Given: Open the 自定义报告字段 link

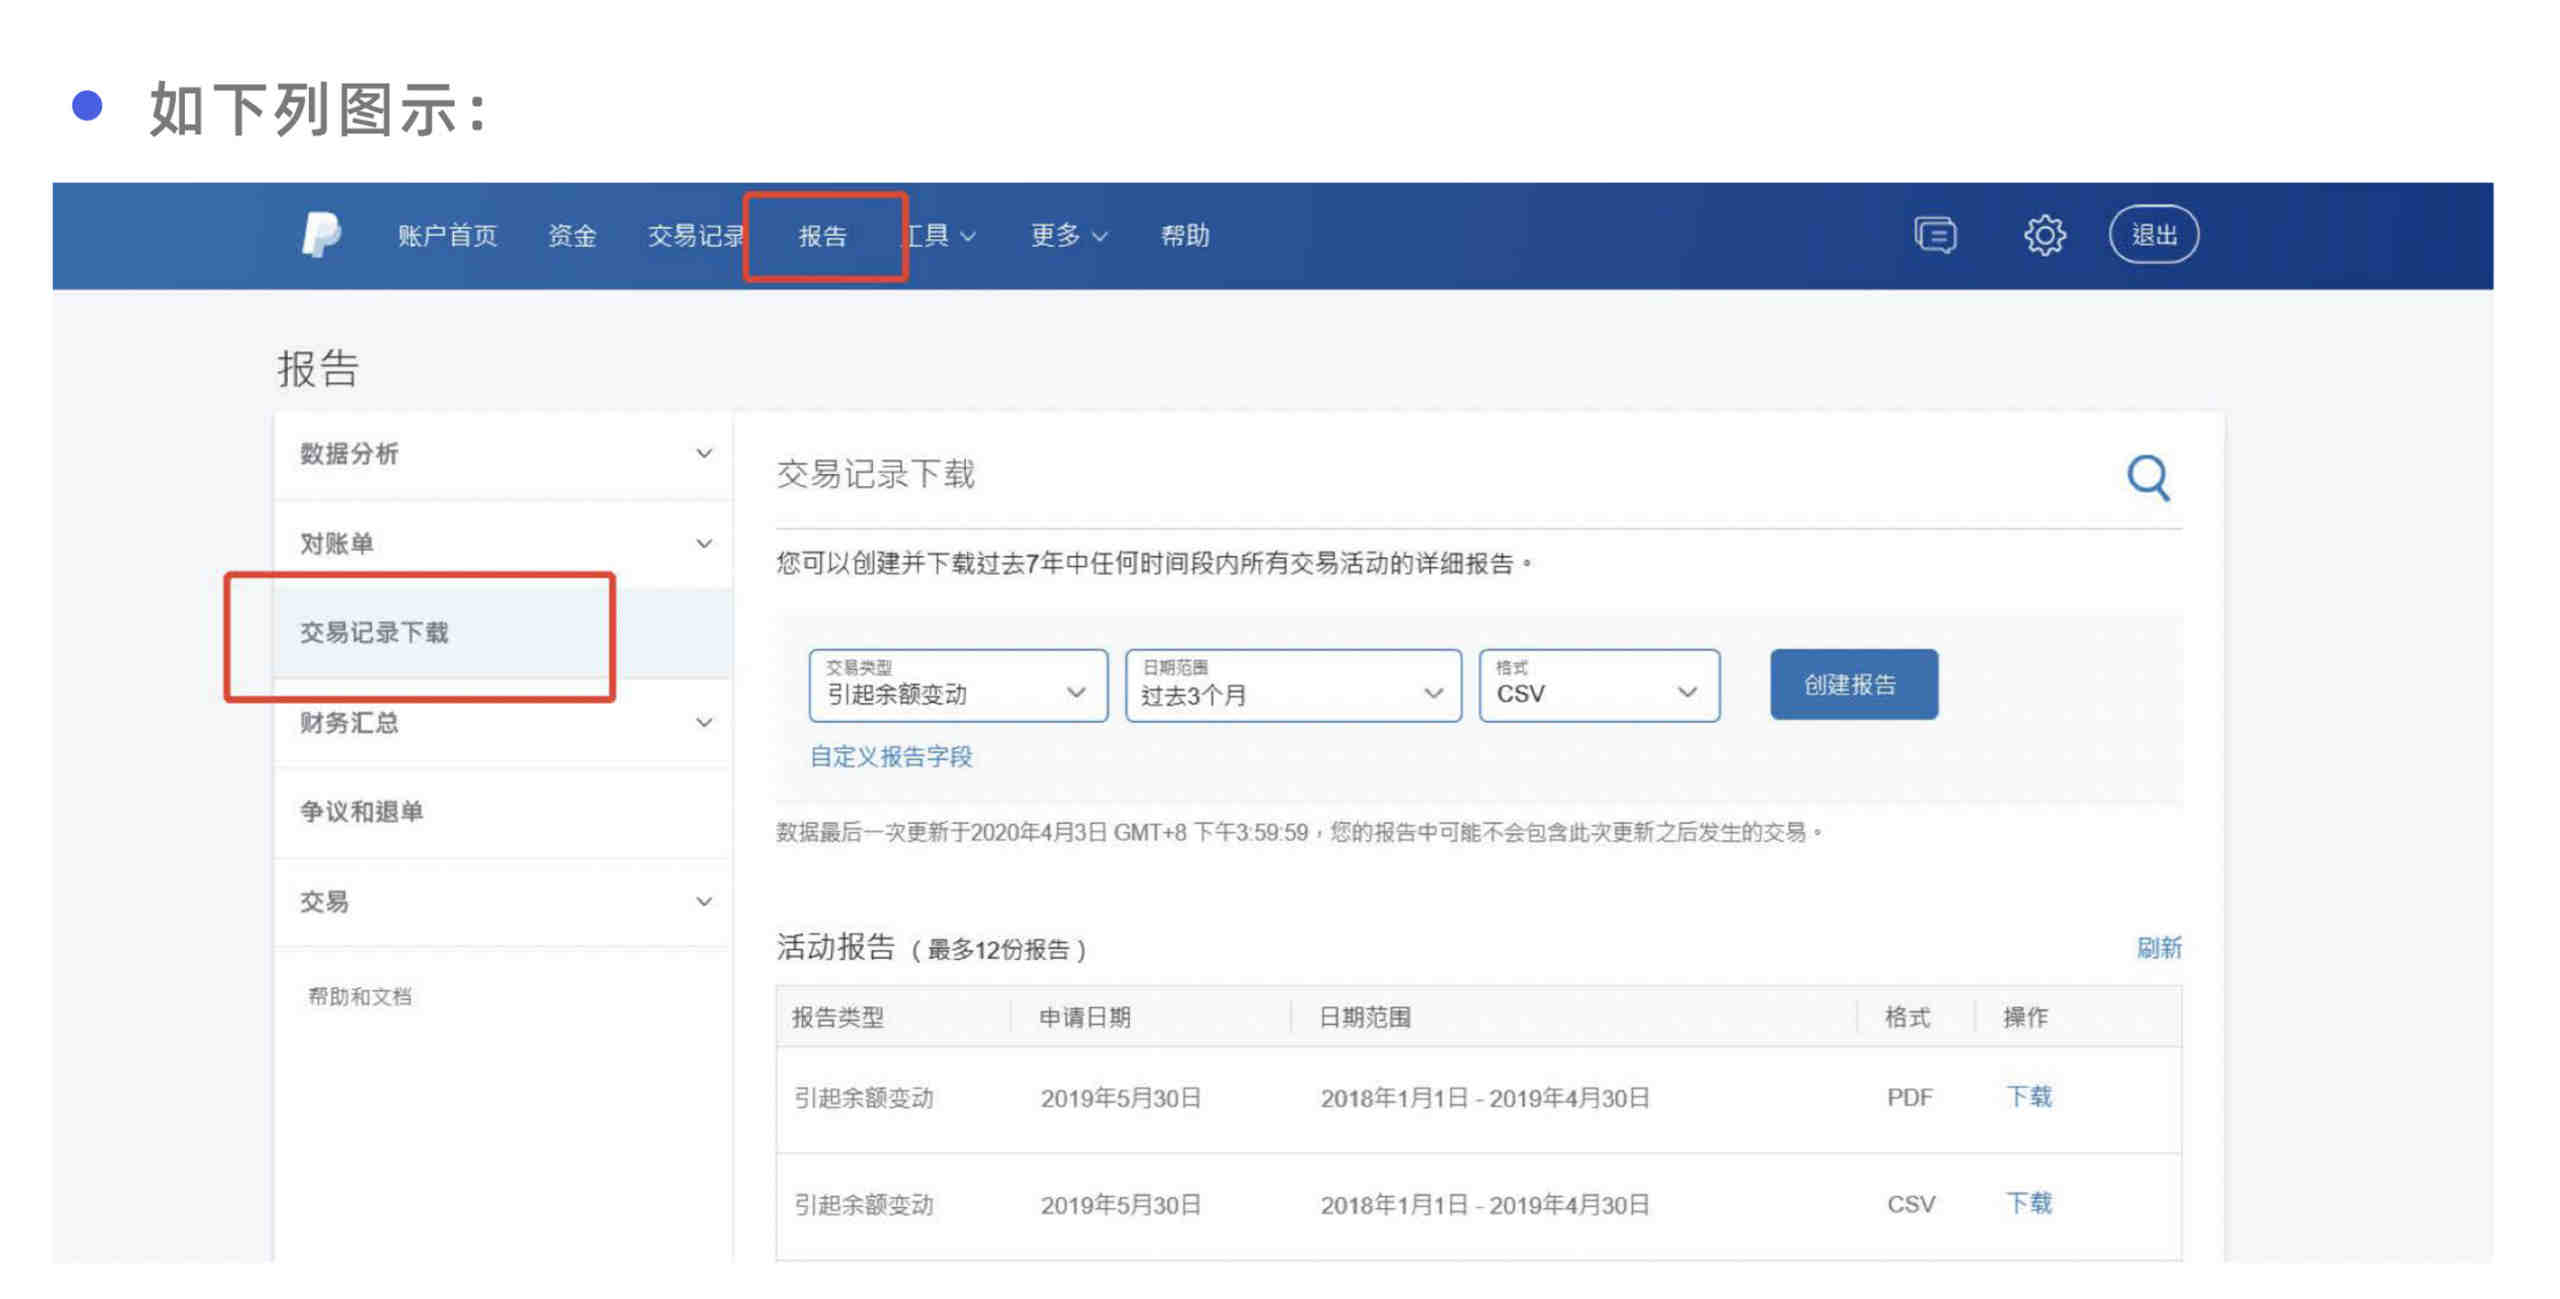Looking at the screenshot, I should click(890, 756).
